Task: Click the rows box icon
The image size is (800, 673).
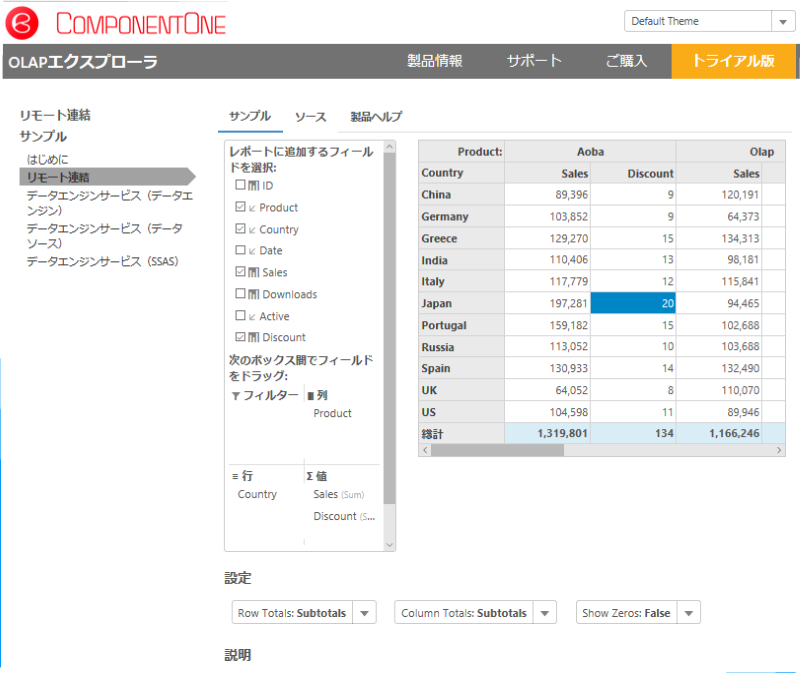Action: tap(235, 476)
